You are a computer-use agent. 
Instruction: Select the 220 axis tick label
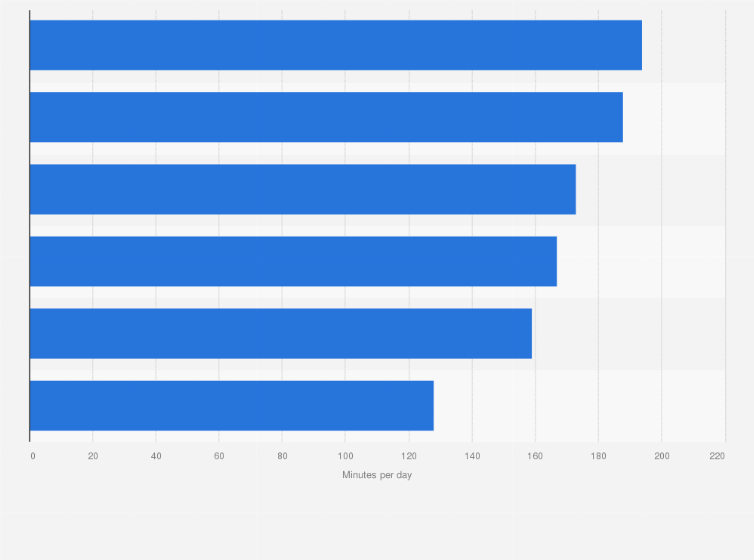tap(717, 456)
